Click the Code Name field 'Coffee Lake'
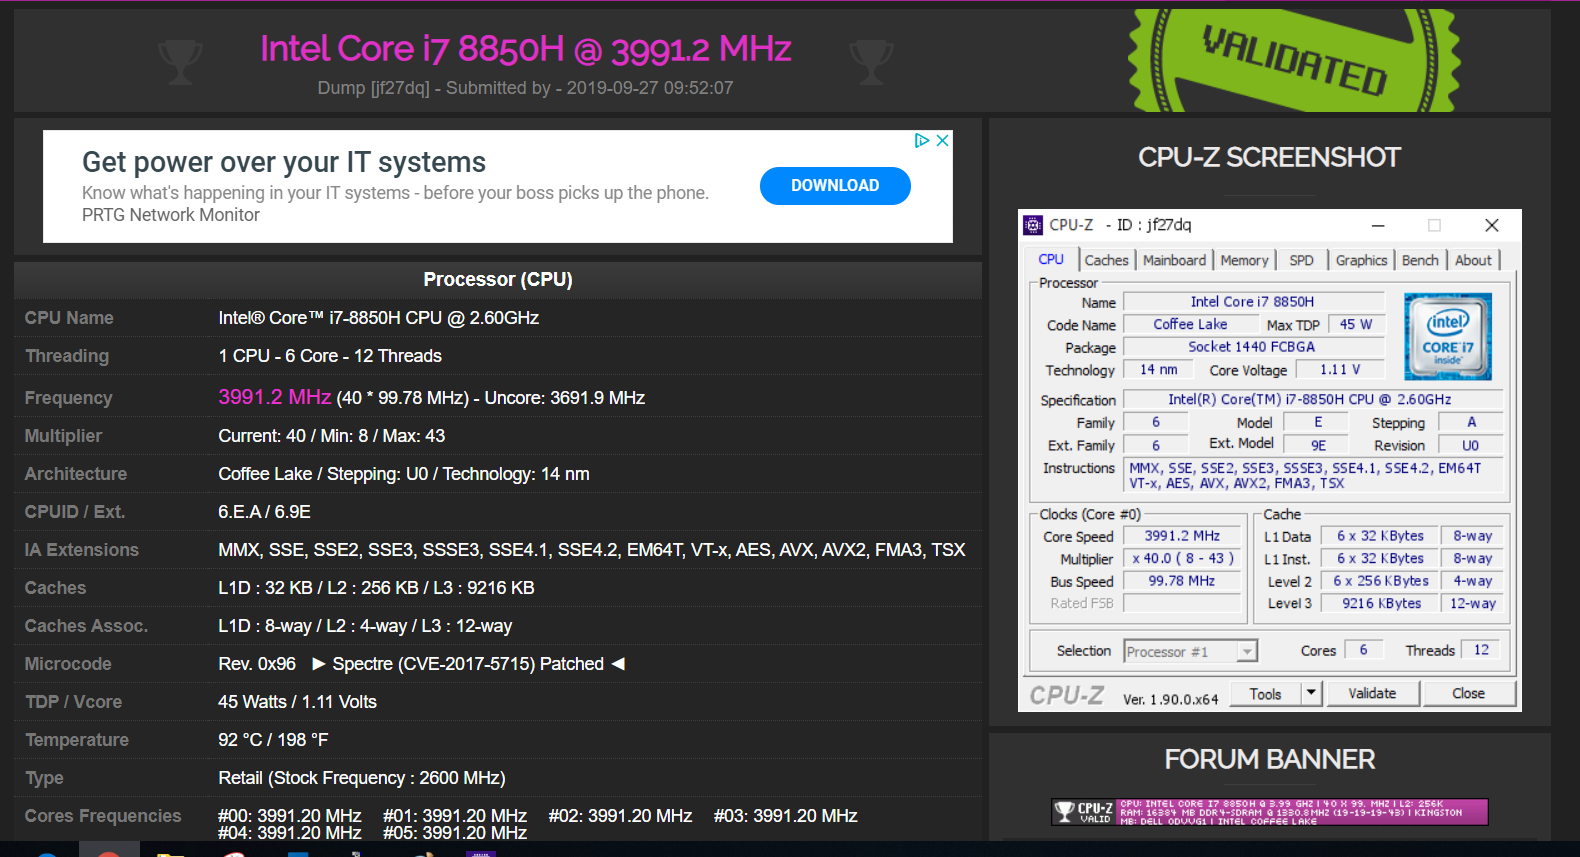Image resolution: width=1580 pixels, height=857 pixels. tap(1190, 325)
